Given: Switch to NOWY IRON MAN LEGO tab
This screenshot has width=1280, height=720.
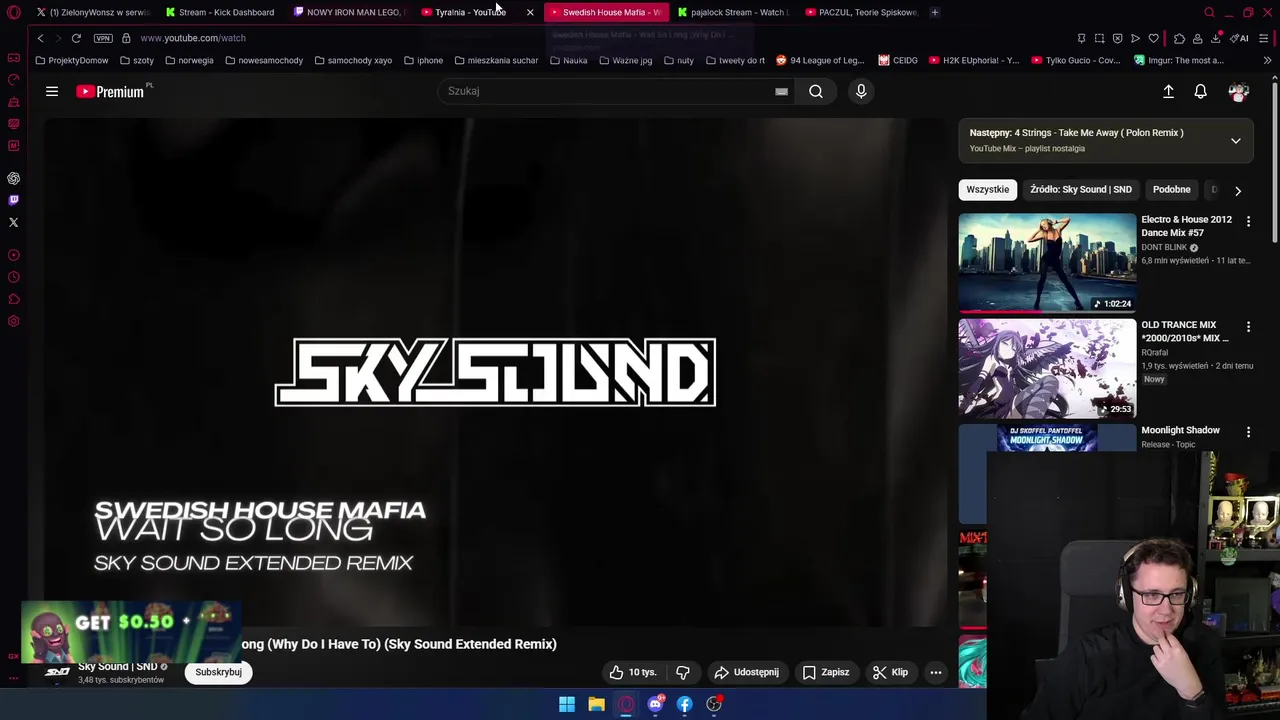Looking at the screenshot, I should [x=349, y=12].
